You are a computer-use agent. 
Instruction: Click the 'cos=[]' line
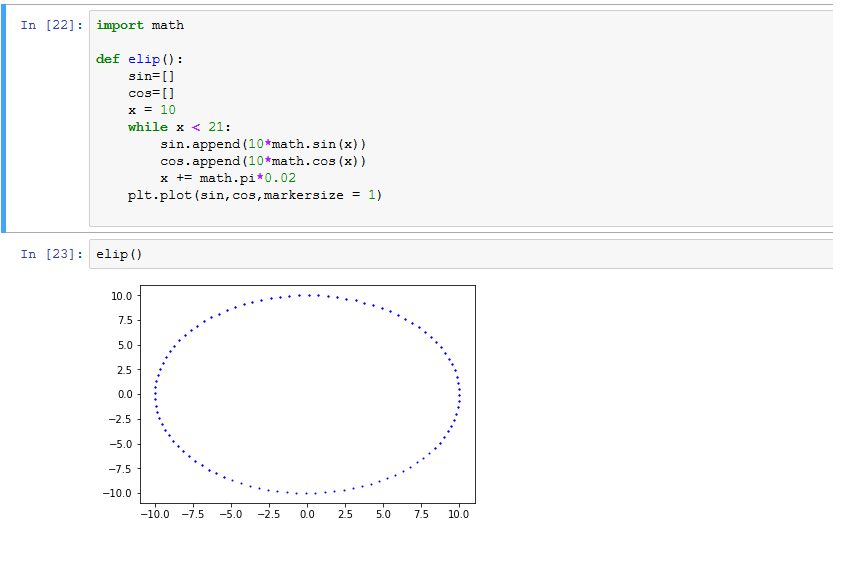[151, 93]
